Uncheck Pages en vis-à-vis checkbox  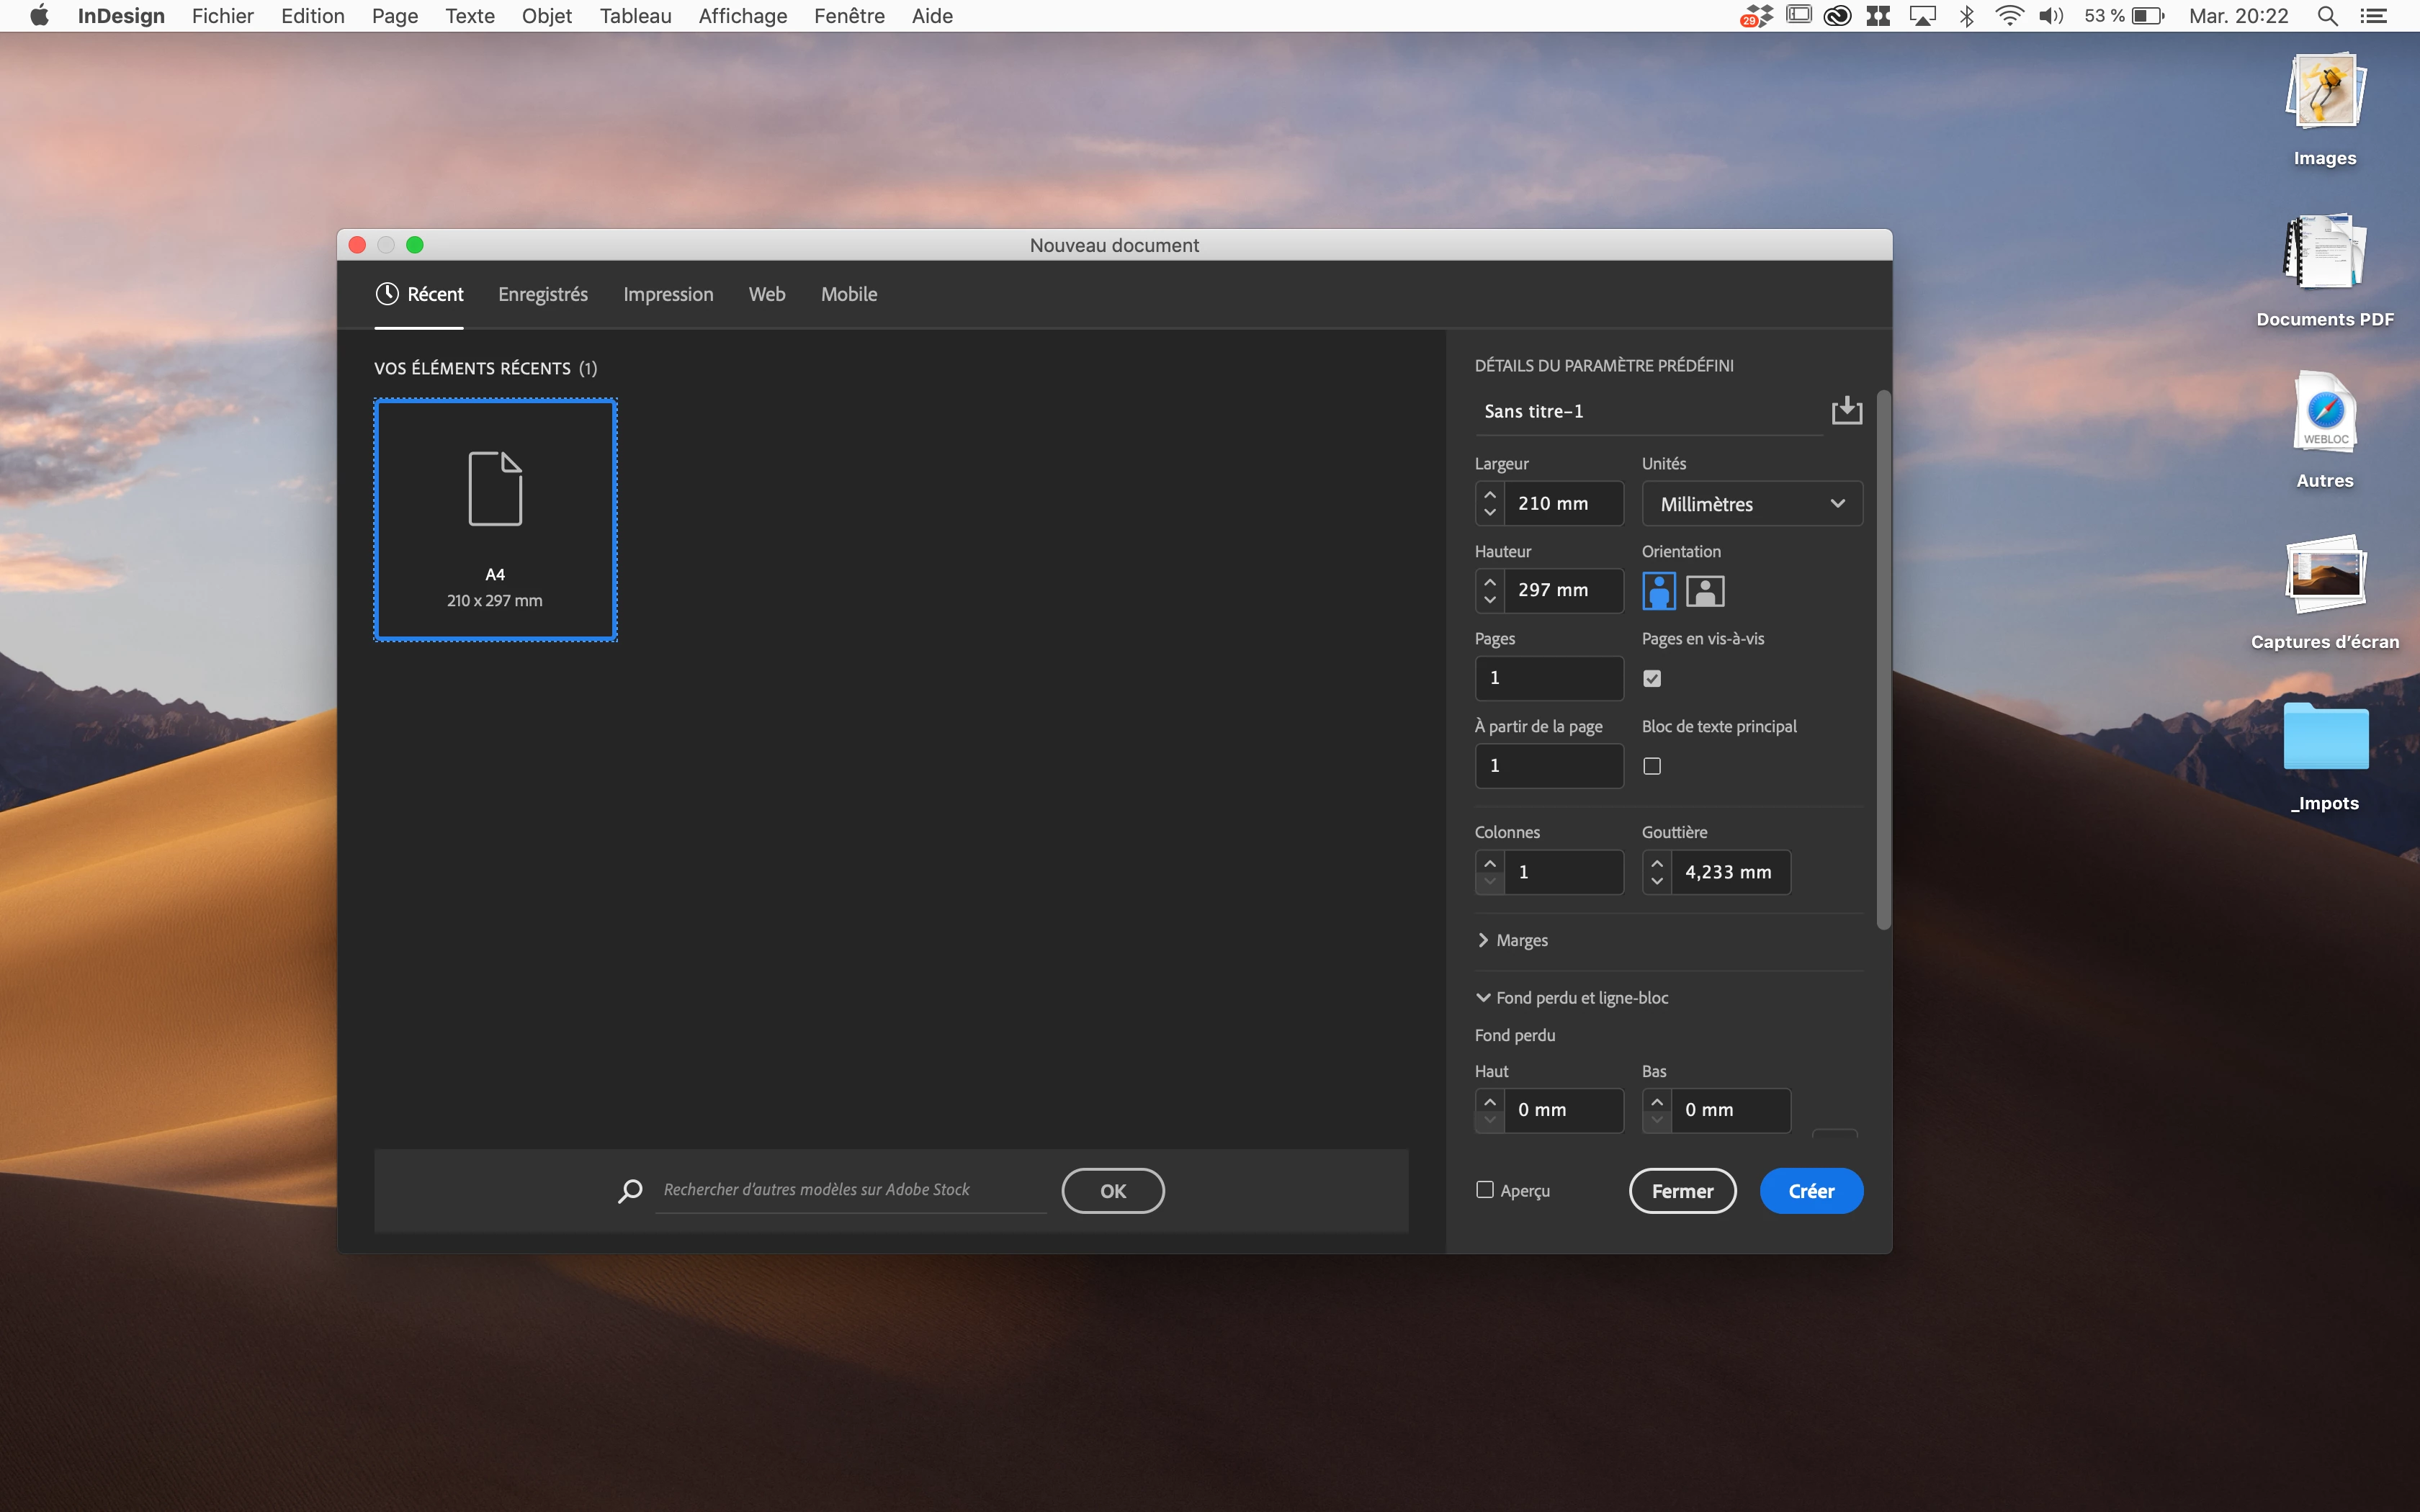[x=1652, y=679]
